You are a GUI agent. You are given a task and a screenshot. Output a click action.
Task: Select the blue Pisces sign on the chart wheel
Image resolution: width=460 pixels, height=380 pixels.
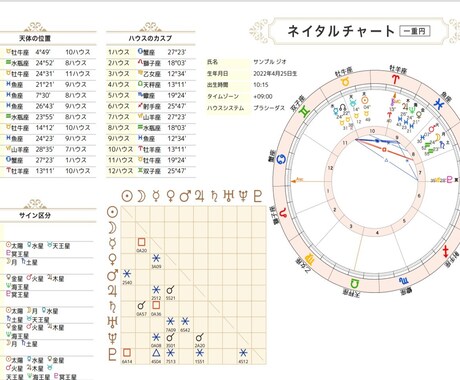pyautogui.click(x=439, y=104)
